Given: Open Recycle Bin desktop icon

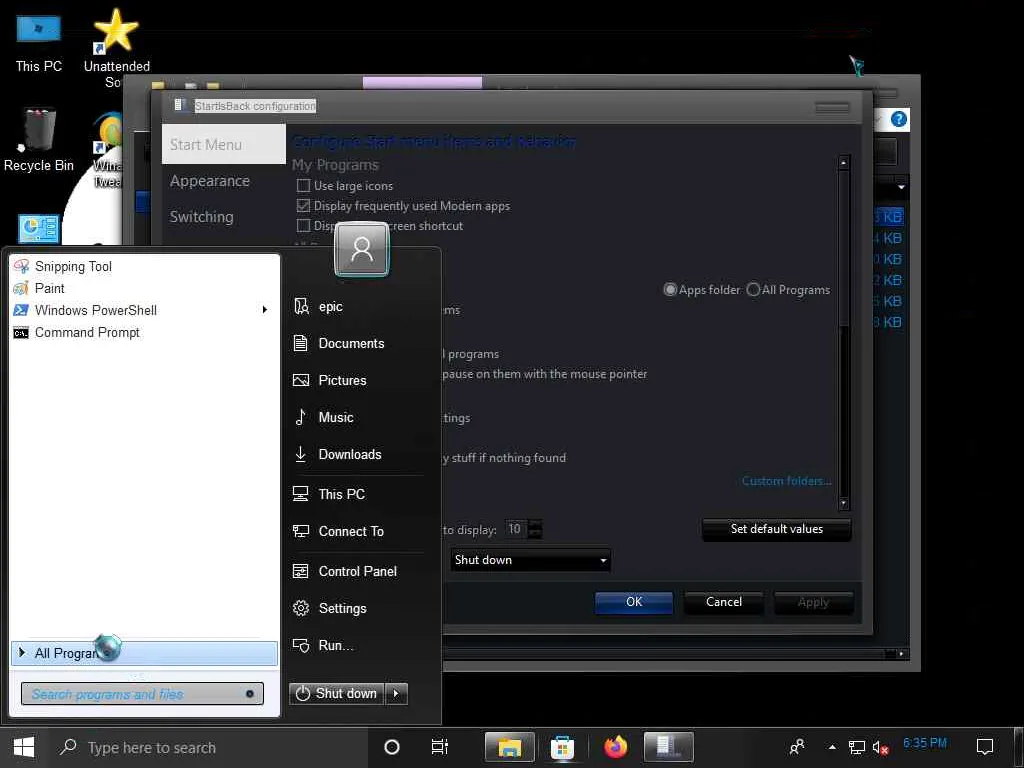Looking at the screenshot, I should 39,140.
